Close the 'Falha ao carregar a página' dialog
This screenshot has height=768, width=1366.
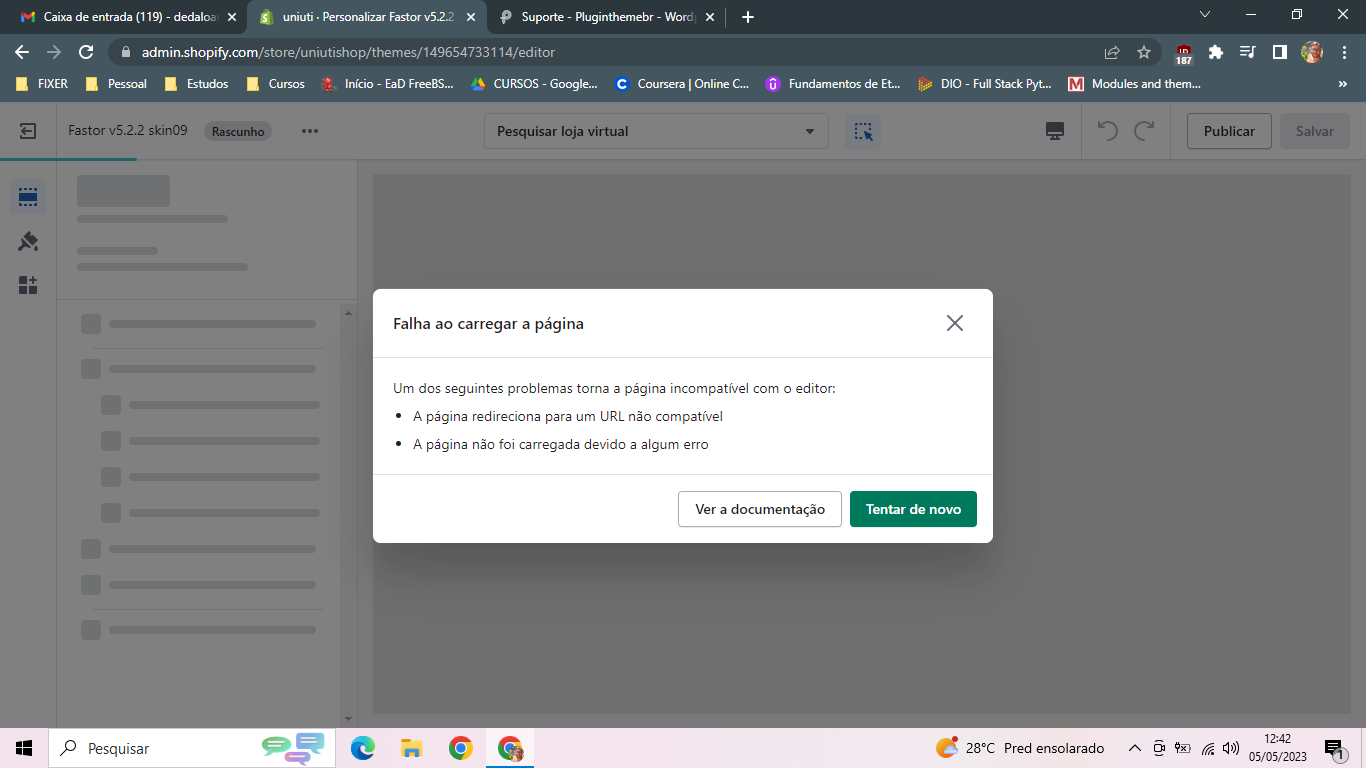[955, 323]
